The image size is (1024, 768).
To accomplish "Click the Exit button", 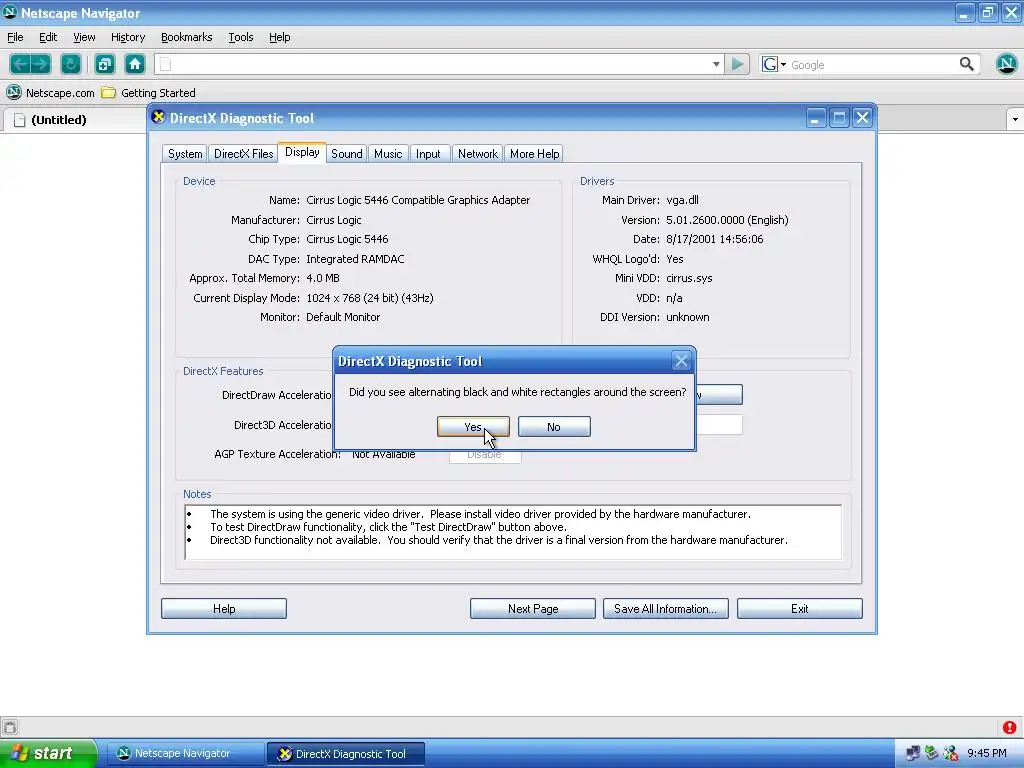I will coord(799,609).
